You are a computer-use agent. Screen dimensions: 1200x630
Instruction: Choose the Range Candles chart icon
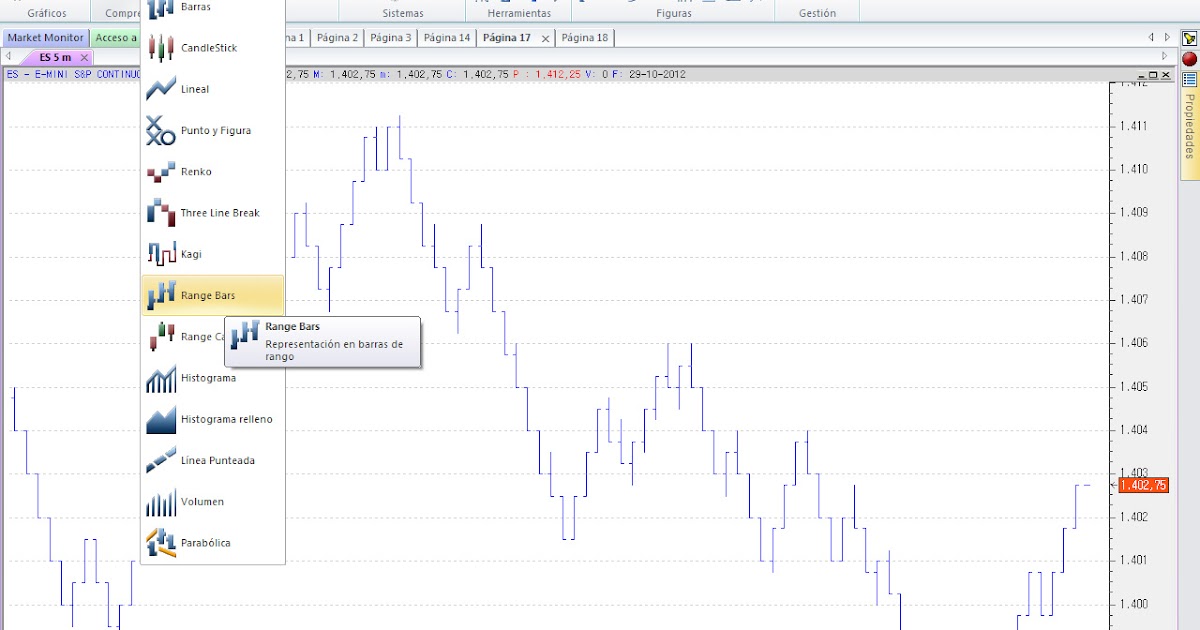tap(161, 337)
